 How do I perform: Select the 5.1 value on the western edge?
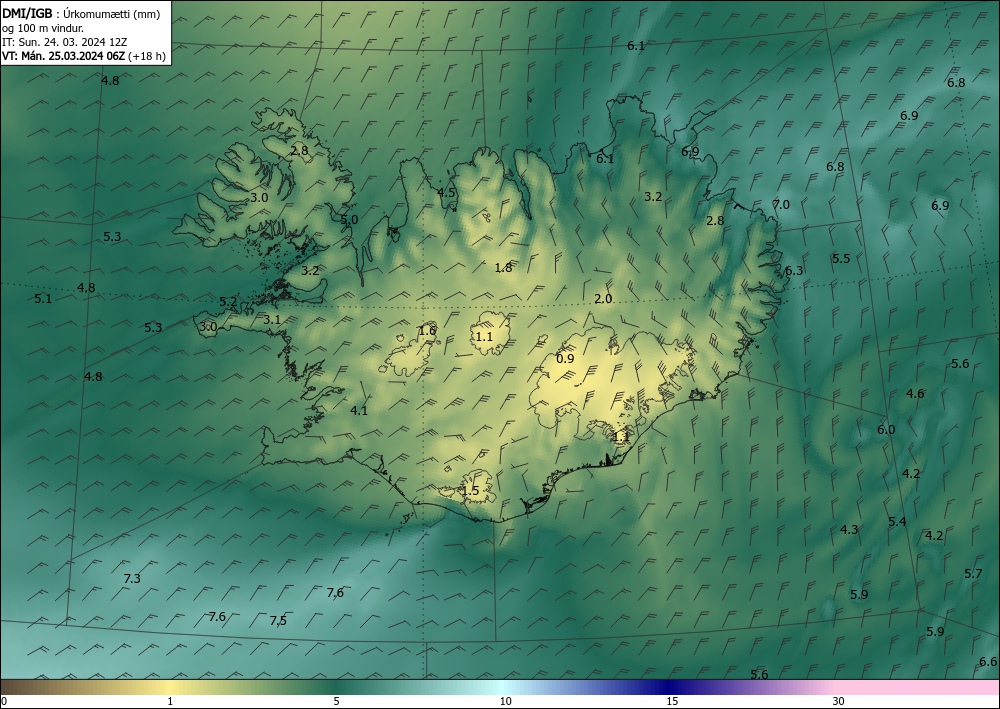click(x=43, y=298)
